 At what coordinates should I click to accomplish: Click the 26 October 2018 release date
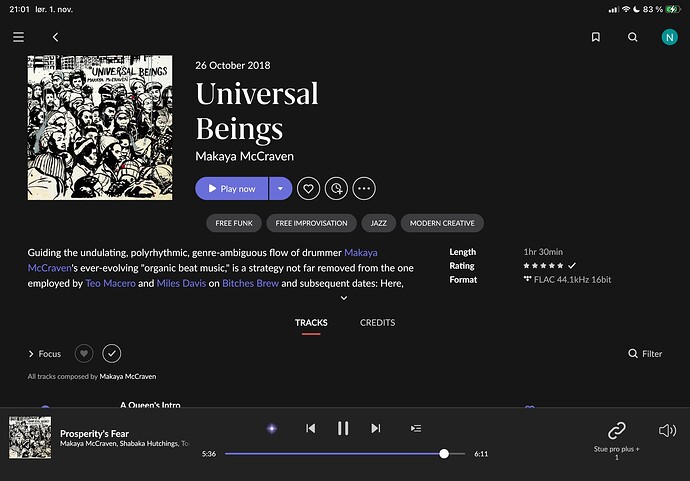tap(233, 66)
